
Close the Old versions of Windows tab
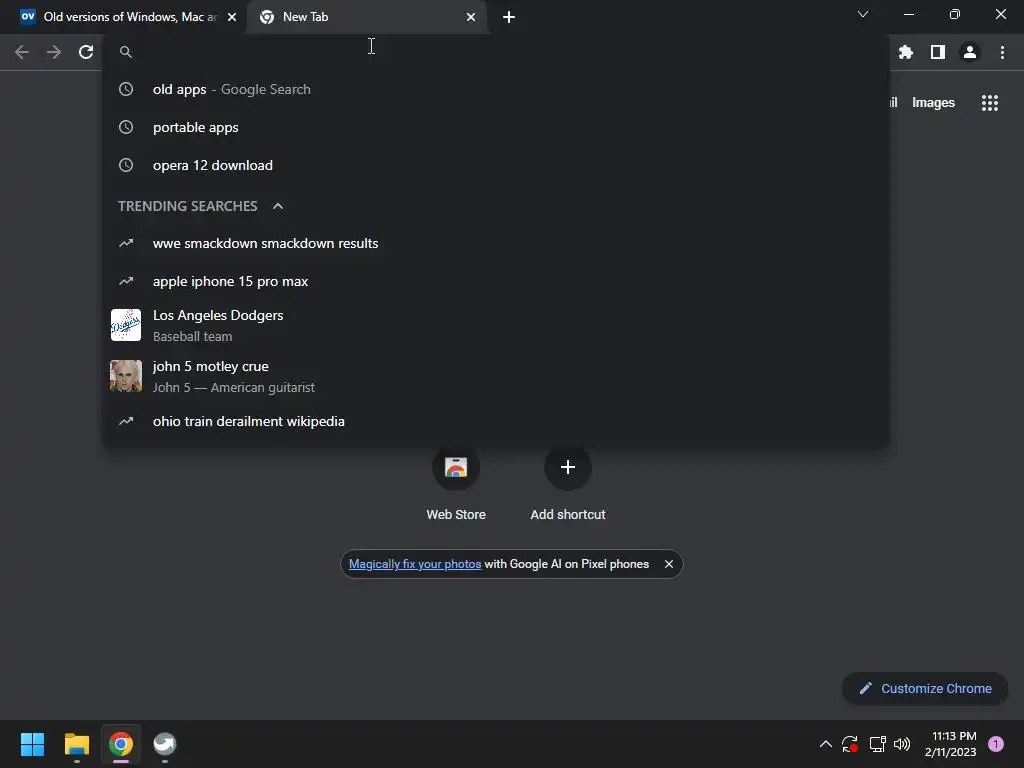coord(232,17)
